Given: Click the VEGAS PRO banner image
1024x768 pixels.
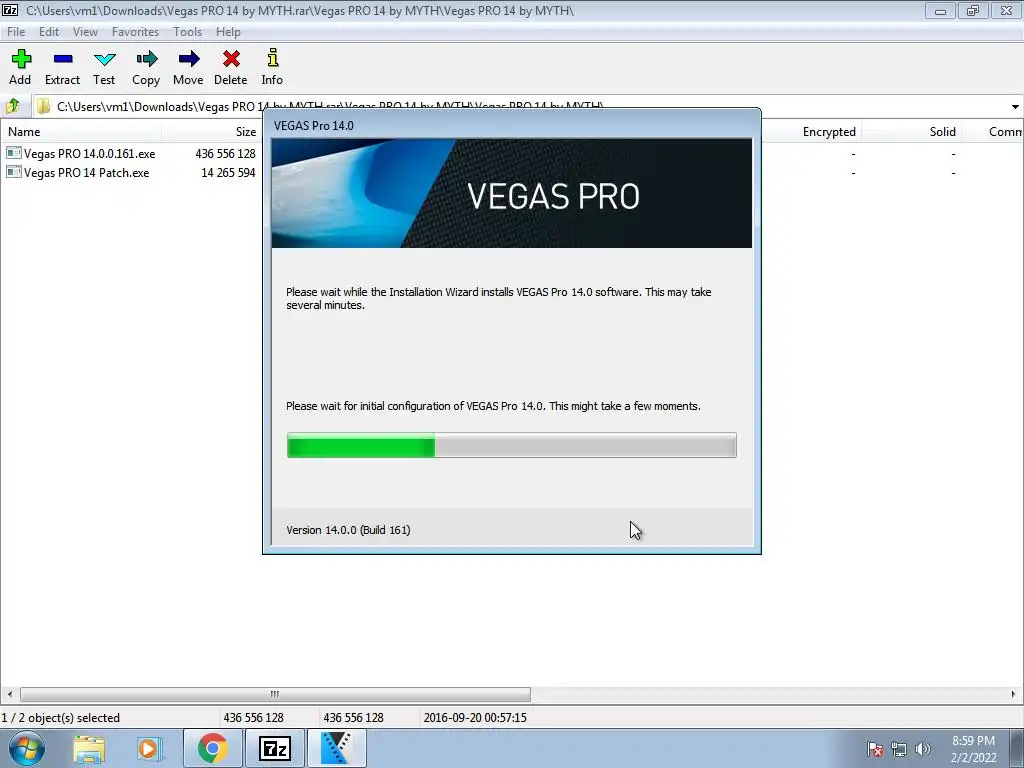Looking at the screenshot, I should coord(511,193).
